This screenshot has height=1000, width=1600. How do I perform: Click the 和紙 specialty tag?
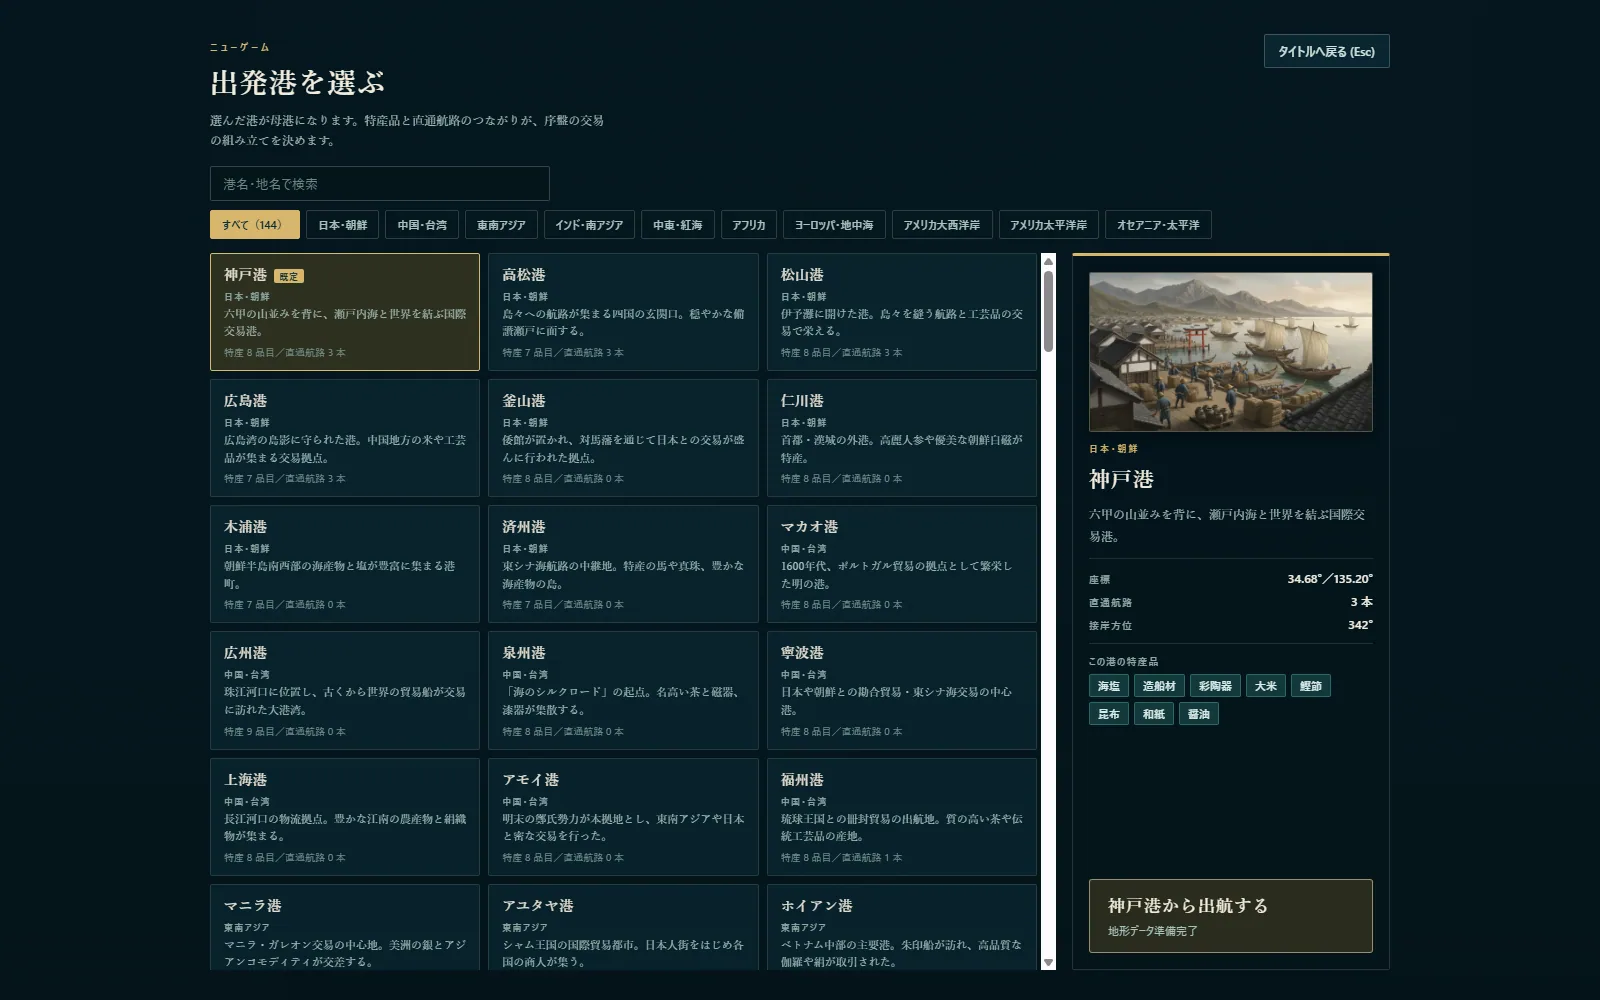(x=1154, y=714)
